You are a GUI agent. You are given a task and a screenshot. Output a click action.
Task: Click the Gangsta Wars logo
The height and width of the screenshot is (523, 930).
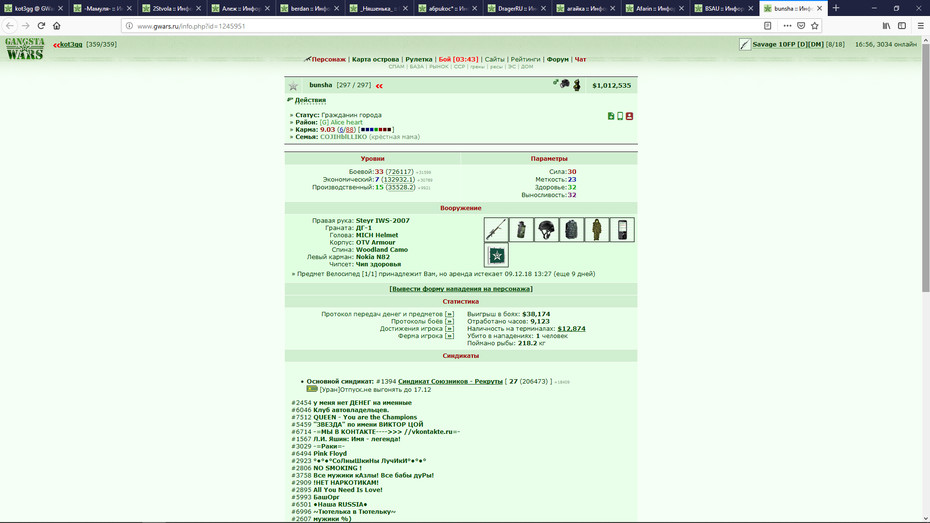pos(25,49)
